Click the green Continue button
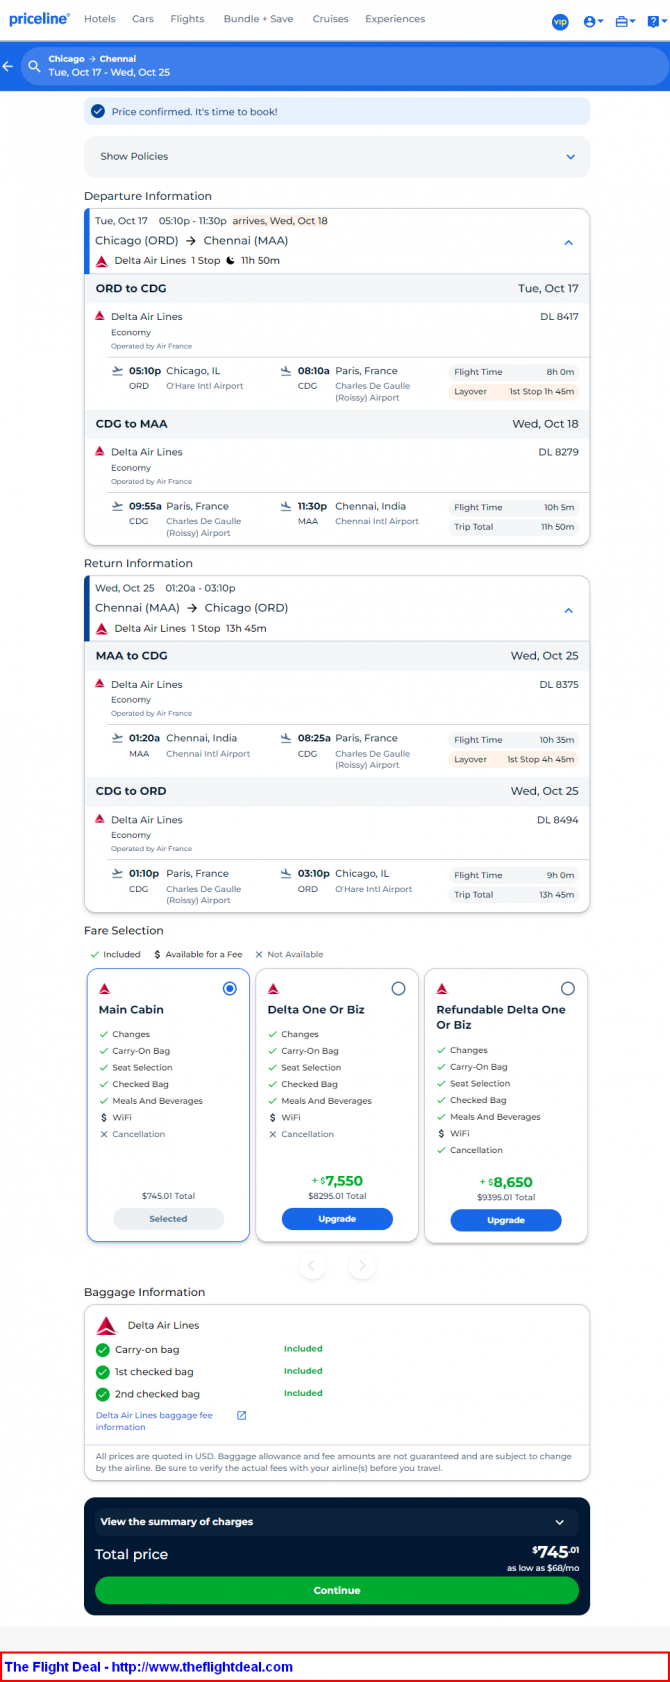 click(337, 1590)
